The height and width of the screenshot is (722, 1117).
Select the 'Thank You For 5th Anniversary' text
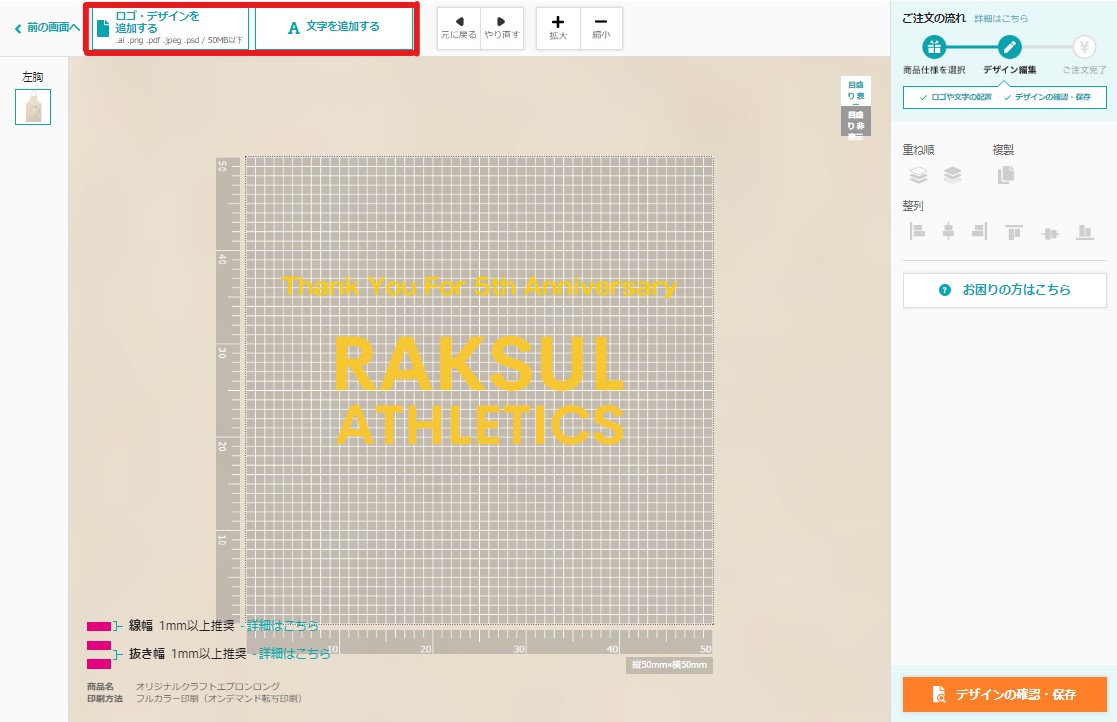pyautogui.click(x=479, y=286)
